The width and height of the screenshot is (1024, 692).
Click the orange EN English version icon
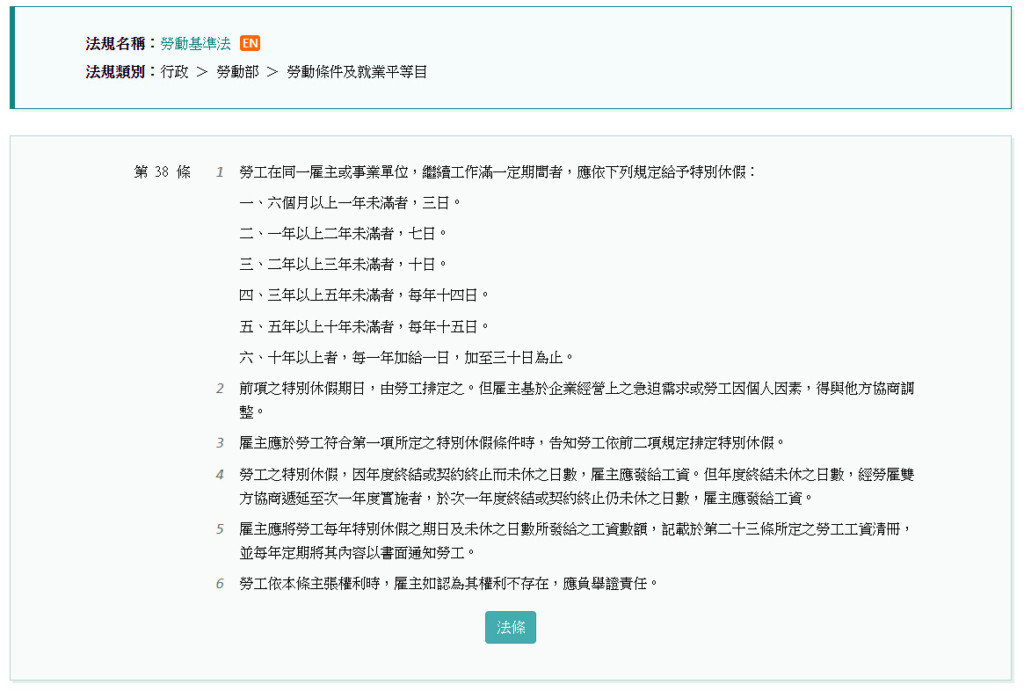250,43
